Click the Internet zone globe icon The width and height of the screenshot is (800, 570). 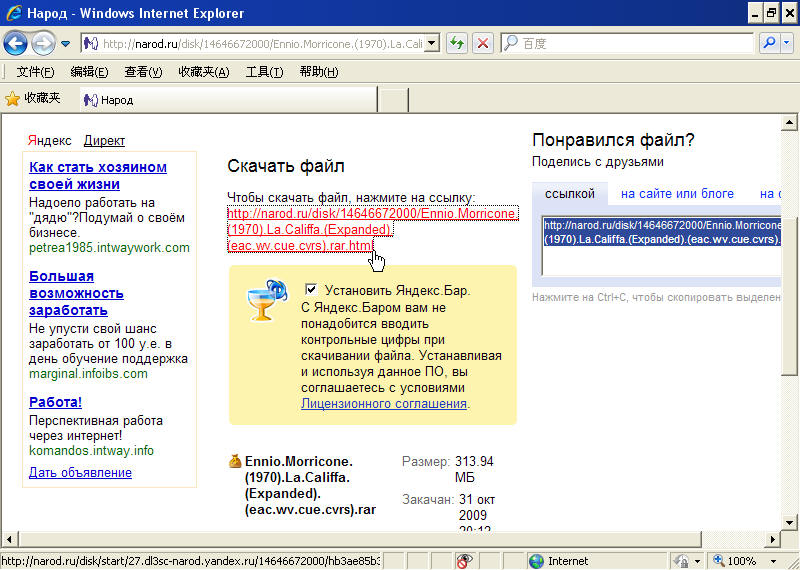click(x=537, y=561)
